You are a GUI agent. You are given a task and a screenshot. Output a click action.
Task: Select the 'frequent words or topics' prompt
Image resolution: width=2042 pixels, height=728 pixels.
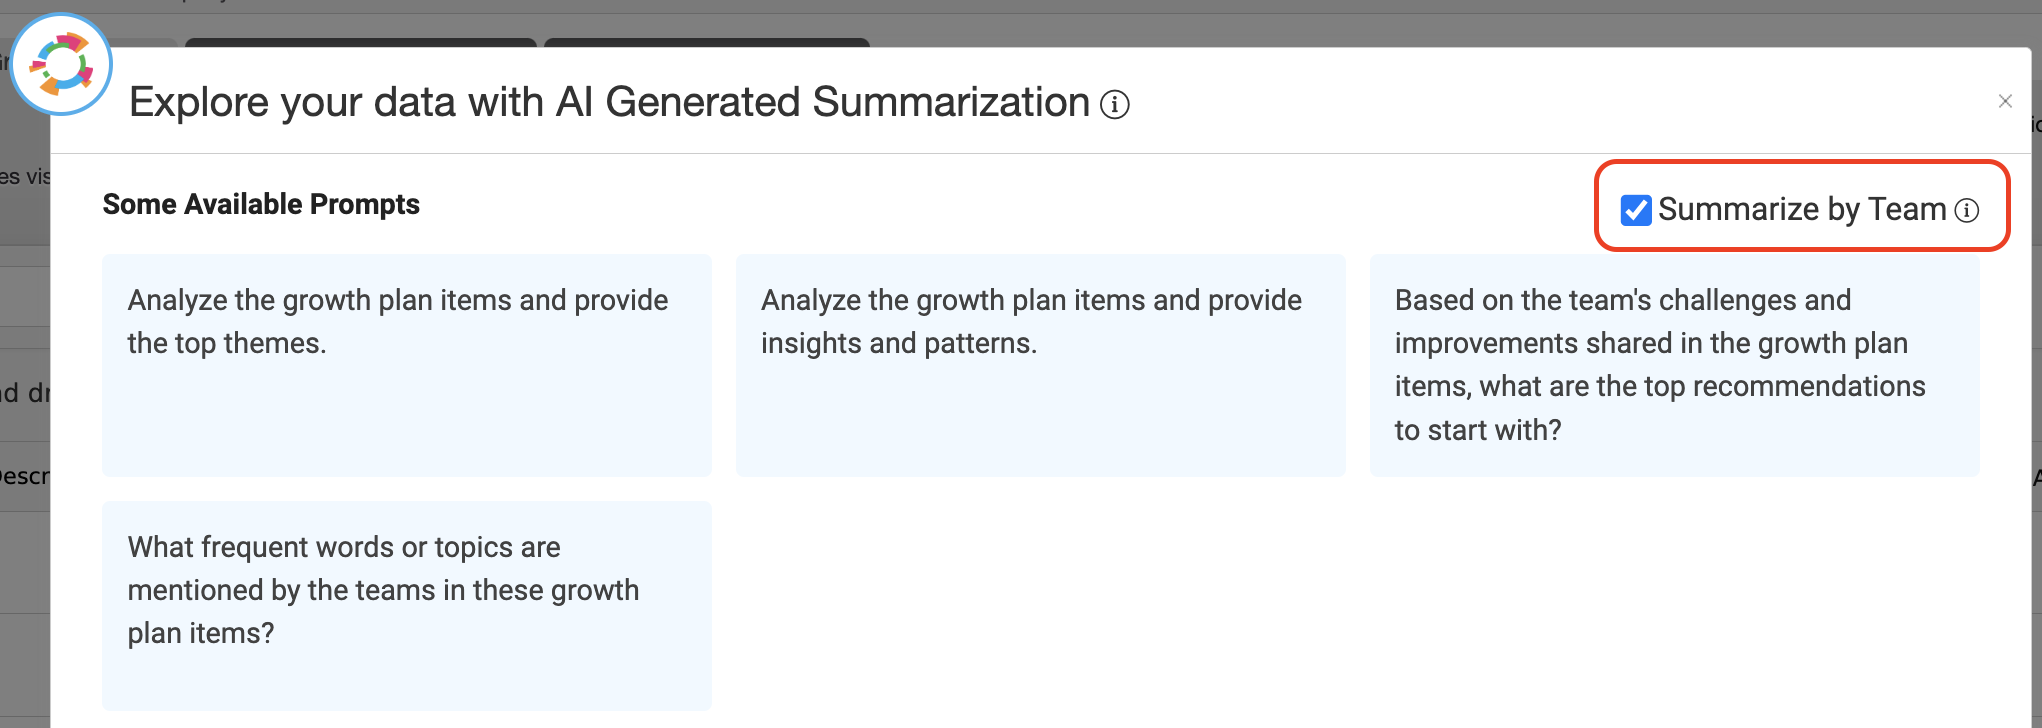tap(407, 606)
